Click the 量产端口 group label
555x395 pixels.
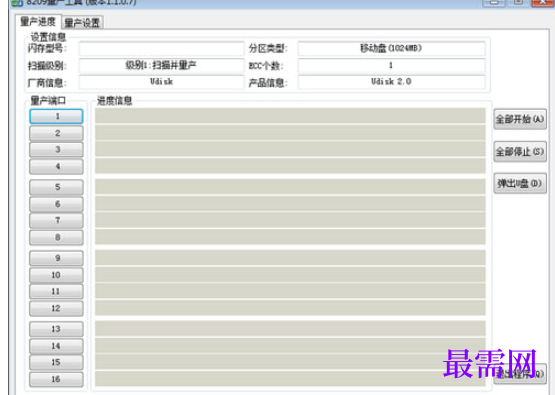[48, 101]
